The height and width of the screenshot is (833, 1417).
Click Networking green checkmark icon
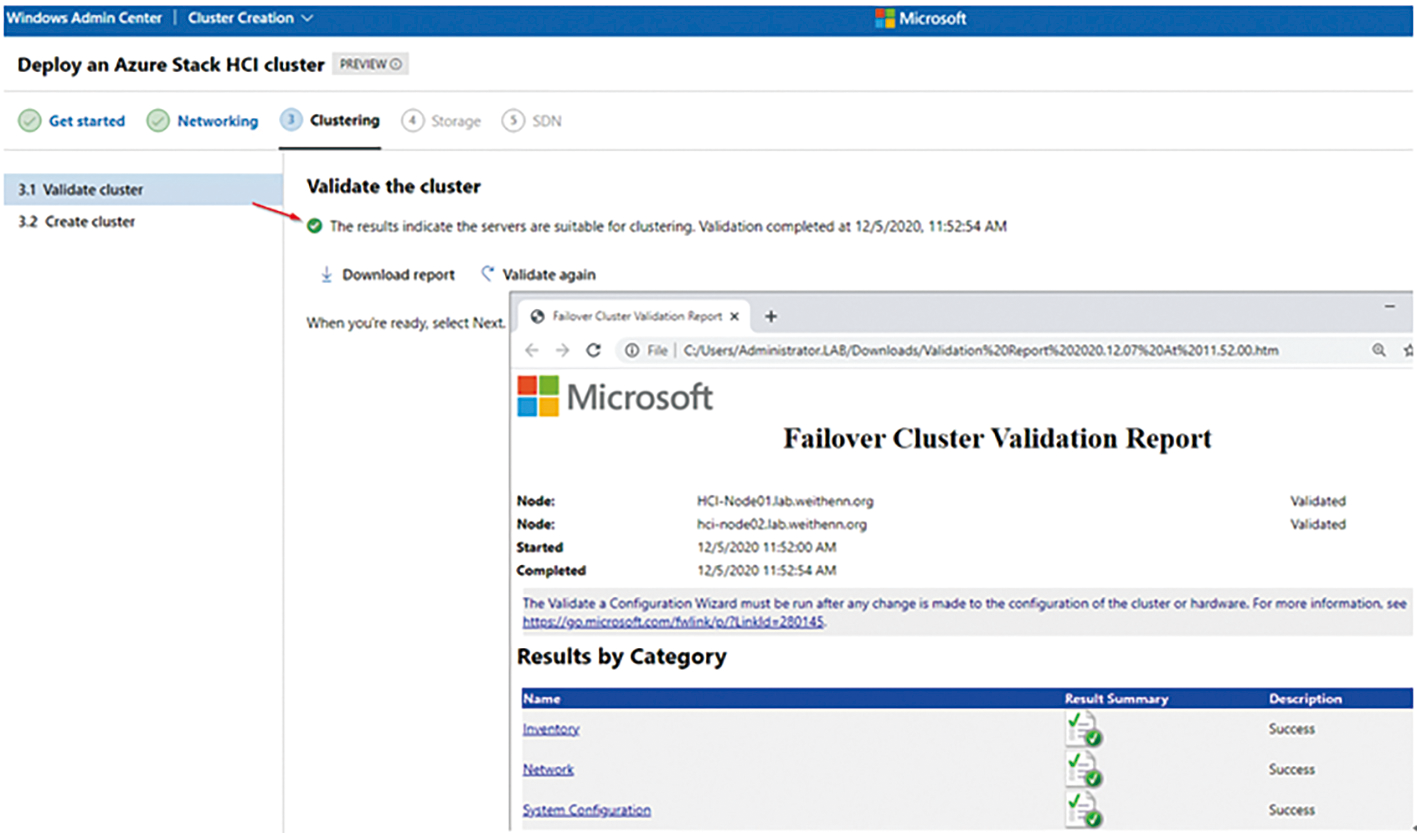click(158, 121)
